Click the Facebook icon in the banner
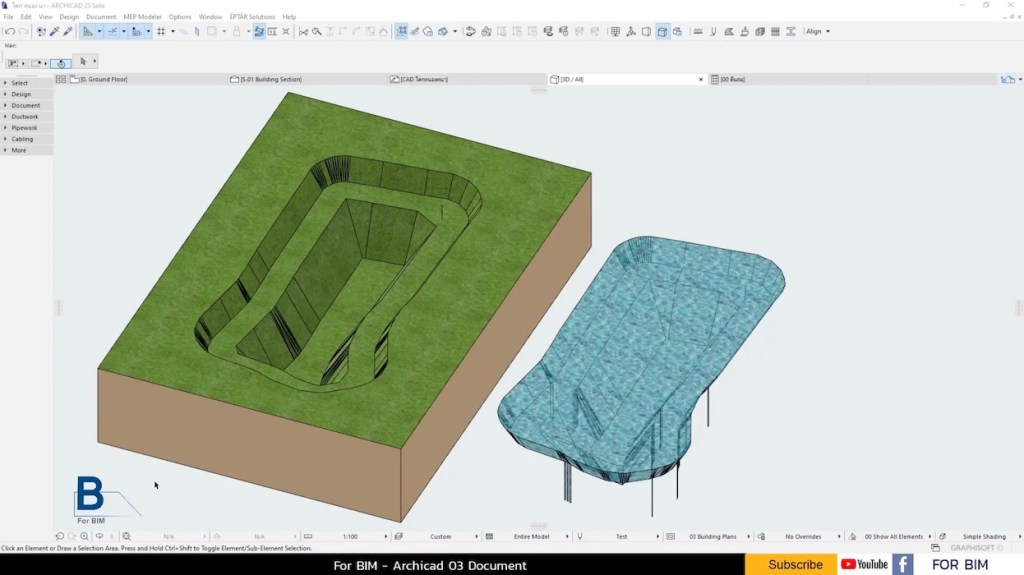Screen dimensions: 1024x575 coord(902,564)
